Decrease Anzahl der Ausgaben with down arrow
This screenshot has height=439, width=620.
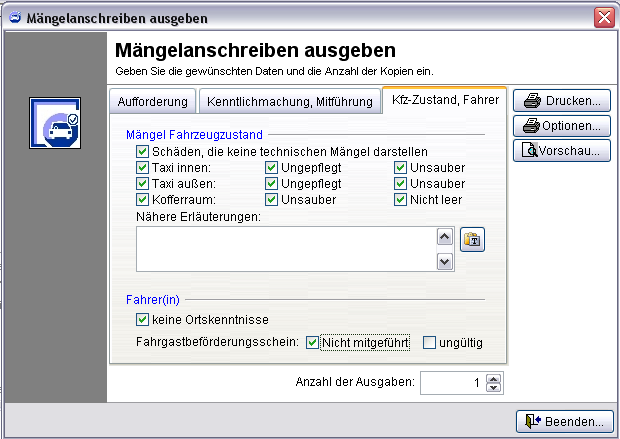click(491, 388)
